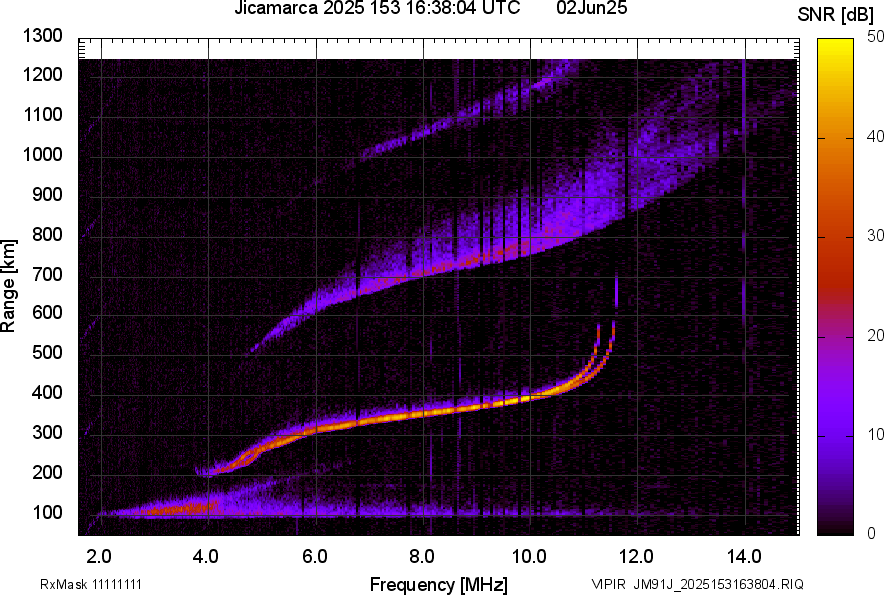Viewport: 884px width, 595px height.
Task: Click the range tick label '200'
Action: 47,472
